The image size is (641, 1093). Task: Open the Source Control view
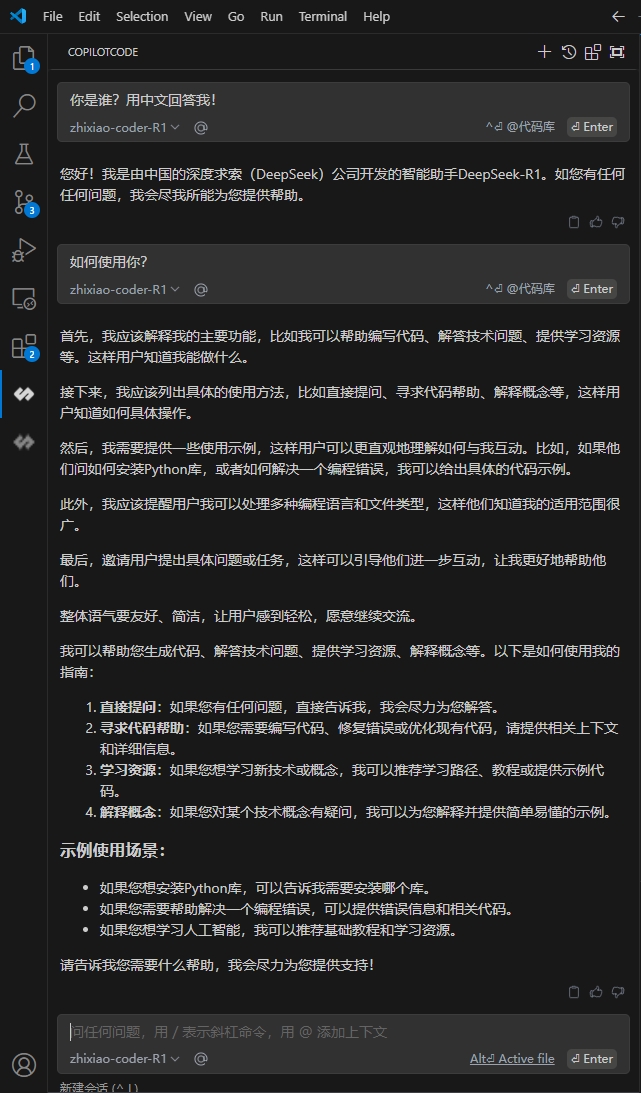tap(23, 201)
